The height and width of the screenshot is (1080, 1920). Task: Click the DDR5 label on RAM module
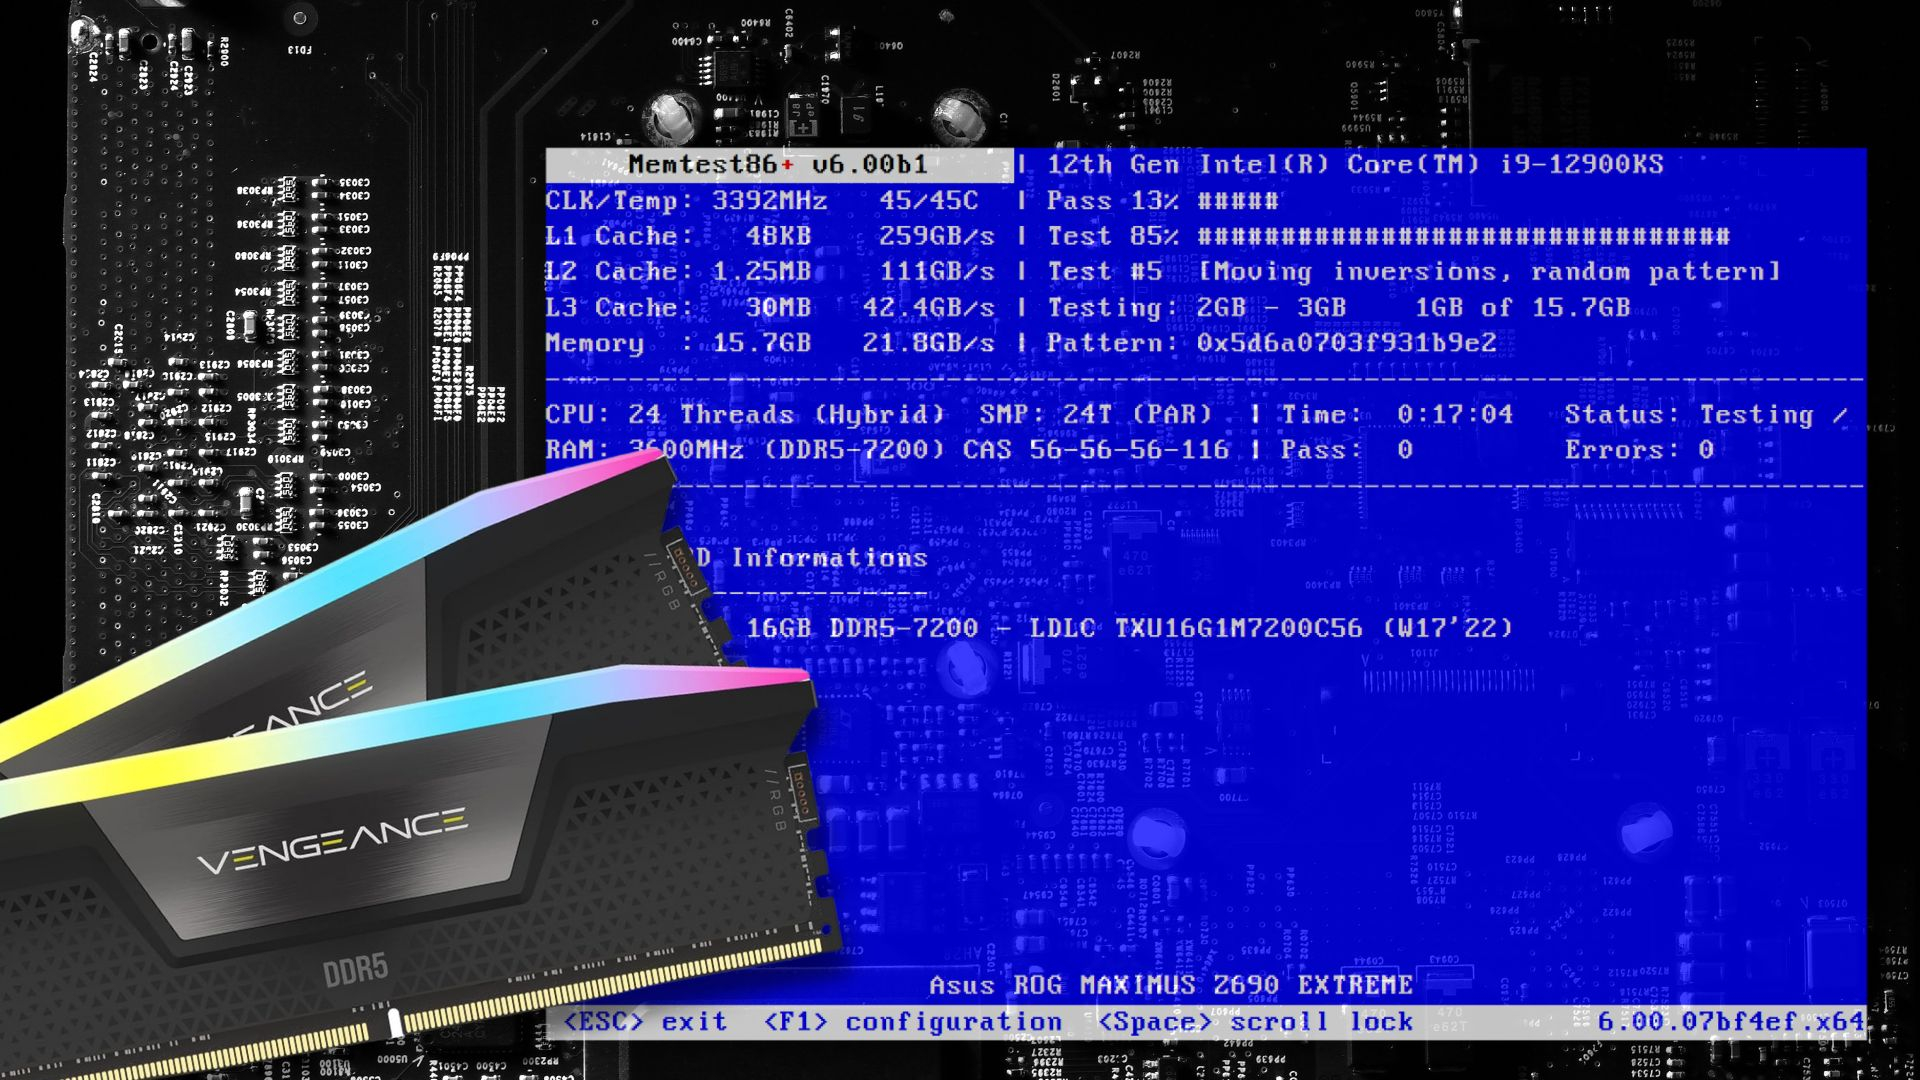355,969
